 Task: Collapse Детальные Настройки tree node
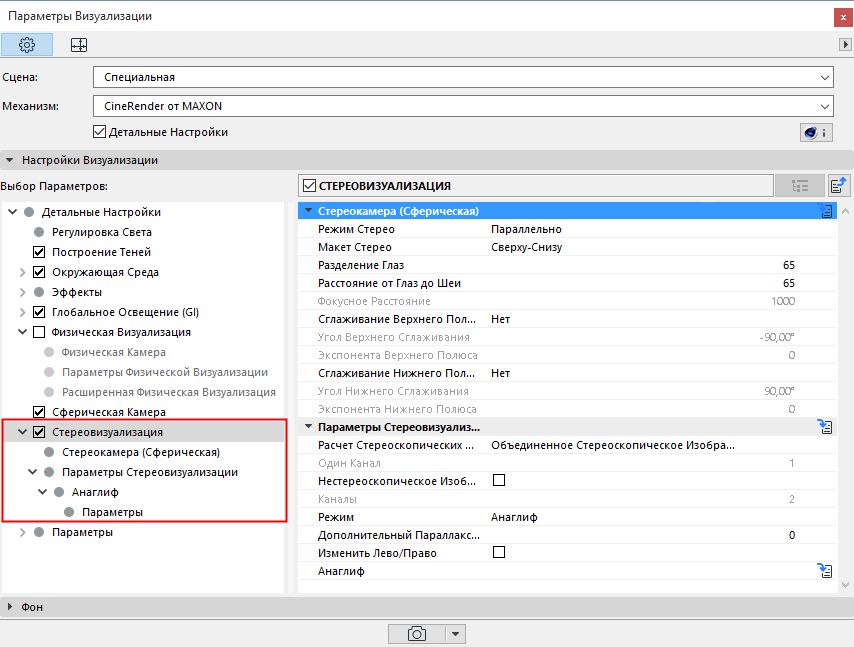pos(13,212)
